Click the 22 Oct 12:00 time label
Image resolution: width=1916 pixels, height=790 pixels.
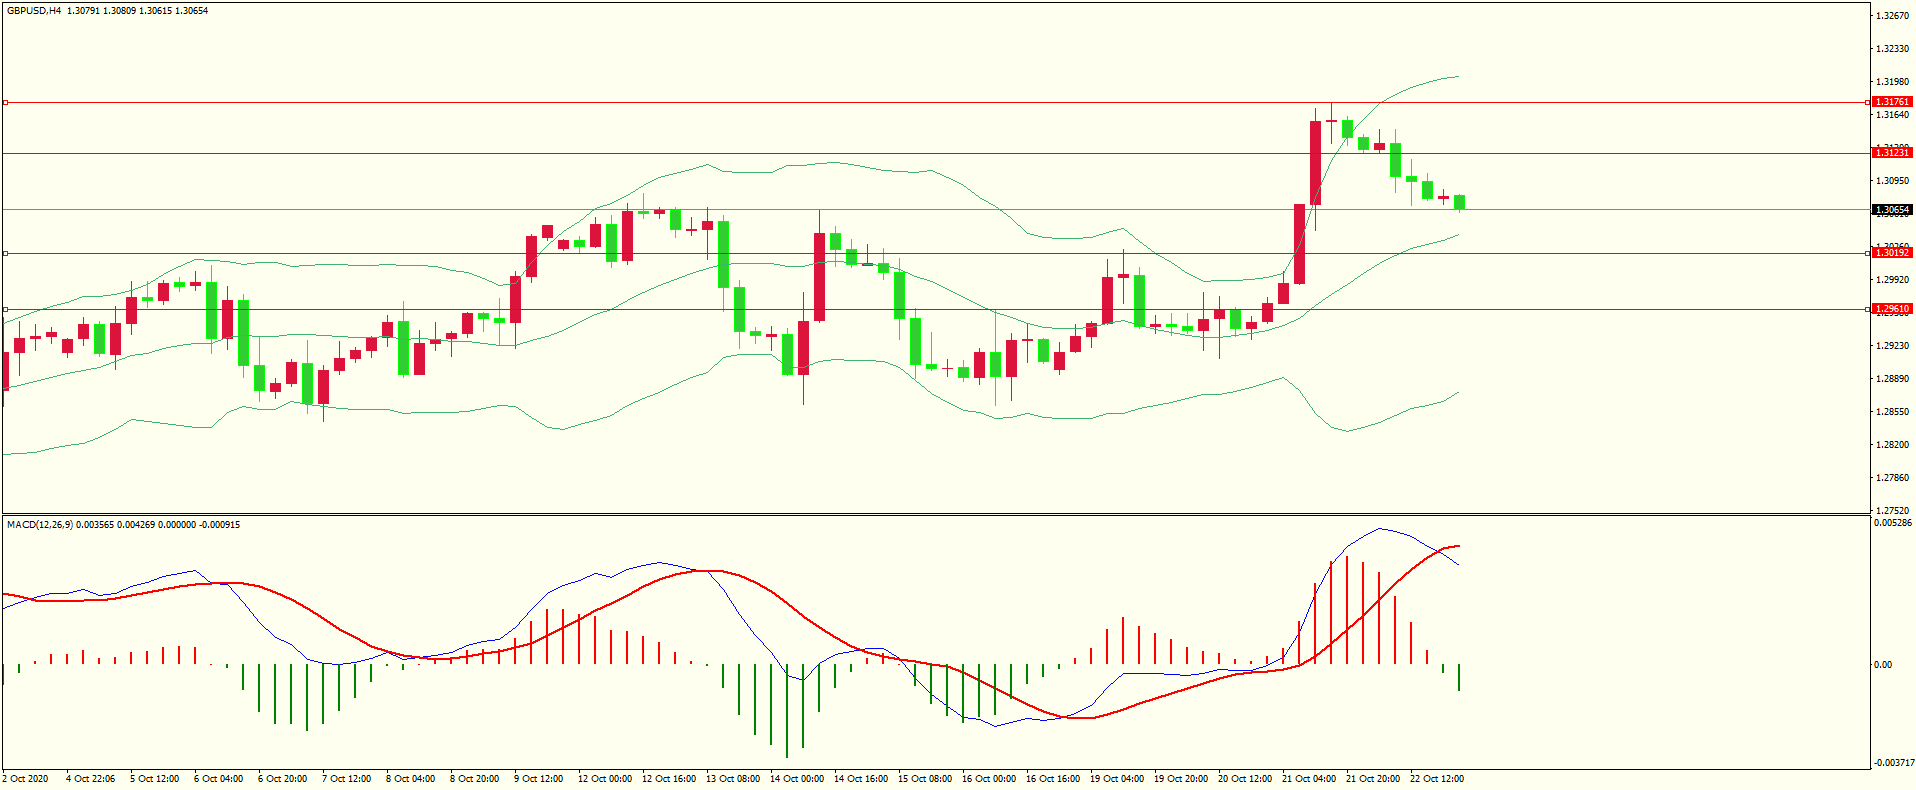pos(1437,779)
